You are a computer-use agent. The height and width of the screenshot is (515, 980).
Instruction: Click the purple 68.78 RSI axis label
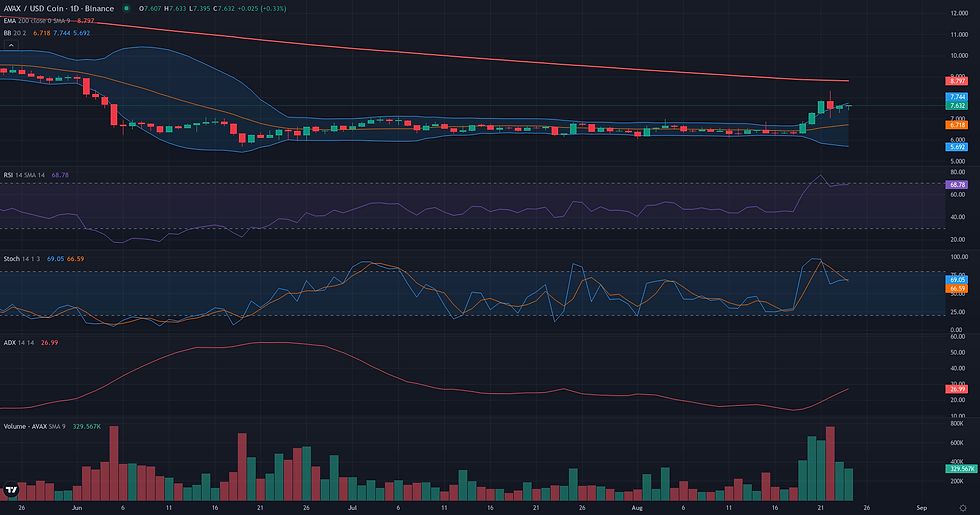coord(957,184)
